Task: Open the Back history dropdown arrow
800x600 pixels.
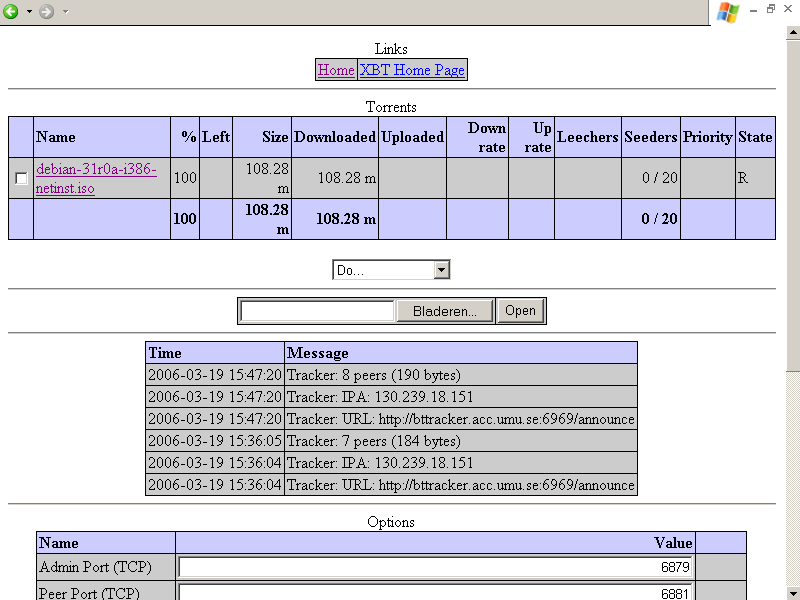Action: tap(29, 11)
